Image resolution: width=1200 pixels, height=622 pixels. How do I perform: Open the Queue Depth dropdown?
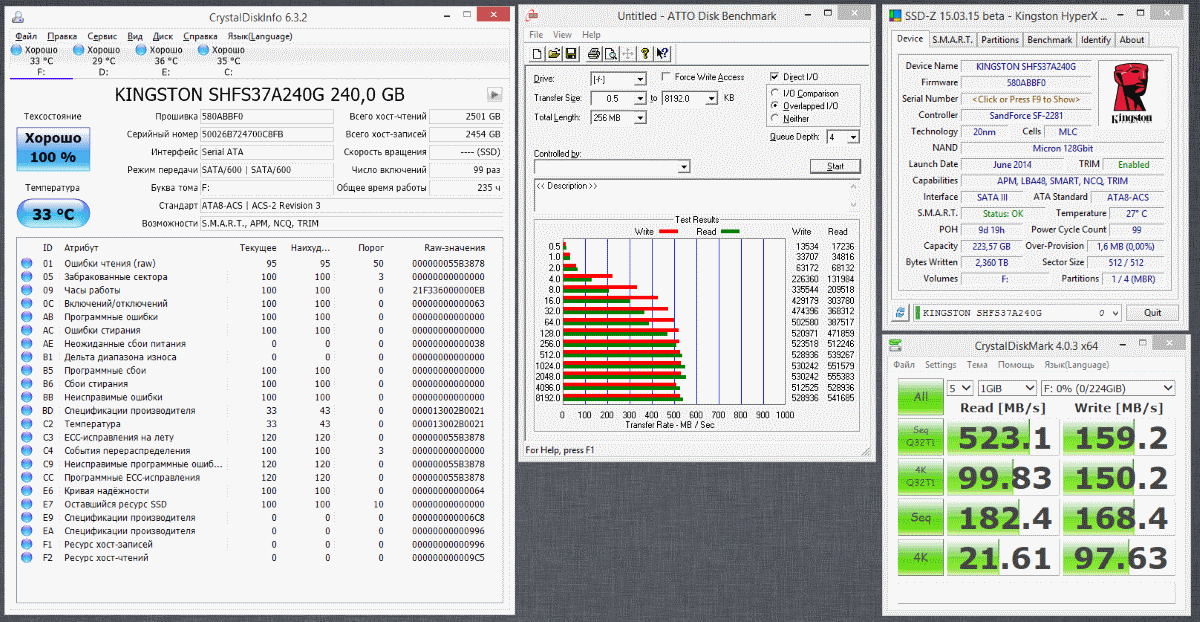click(854, 137)
